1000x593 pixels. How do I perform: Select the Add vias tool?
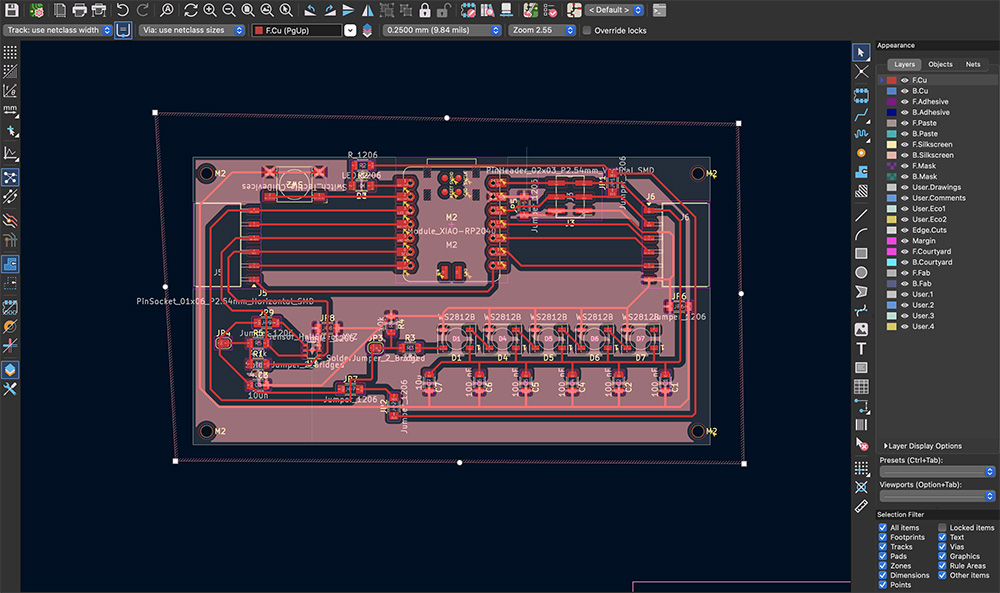(x=861, y=153)
